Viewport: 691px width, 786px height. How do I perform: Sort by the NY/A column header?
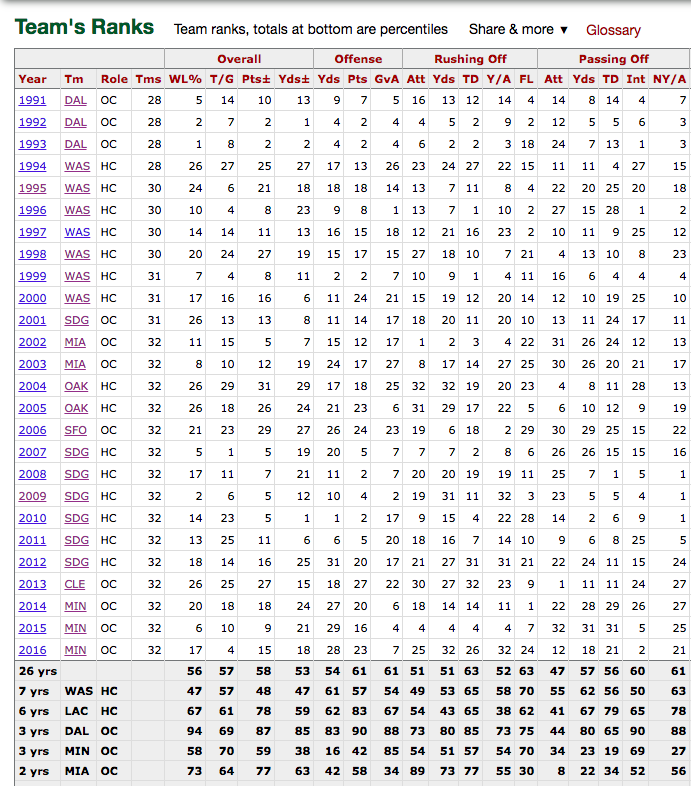coord(669,79)
